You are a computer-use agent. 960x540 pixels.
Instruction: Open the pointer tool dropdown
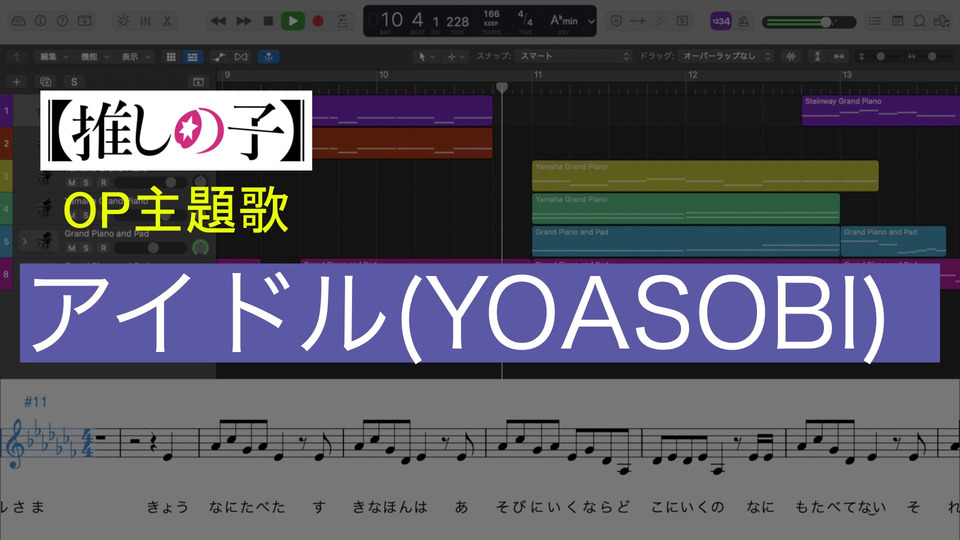427,56
